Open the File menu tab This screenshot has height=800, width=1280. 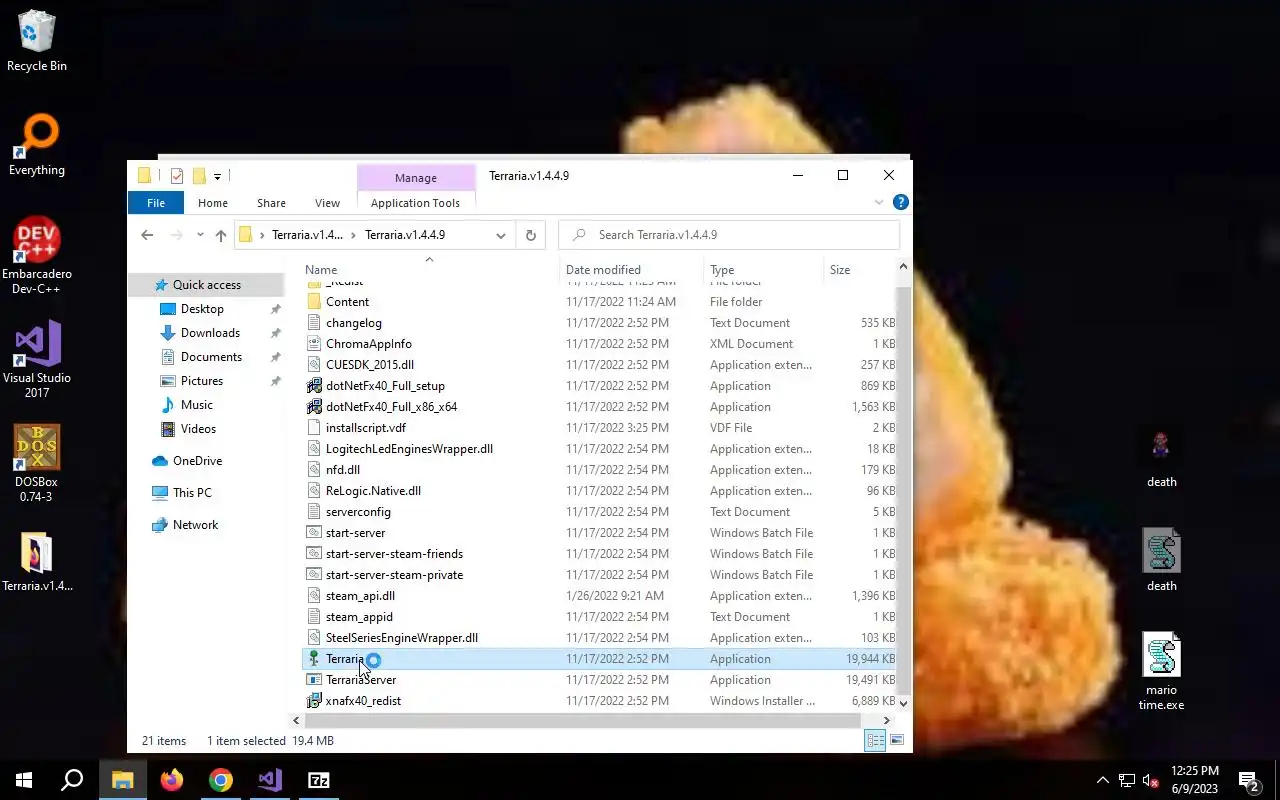pos(156,203)
